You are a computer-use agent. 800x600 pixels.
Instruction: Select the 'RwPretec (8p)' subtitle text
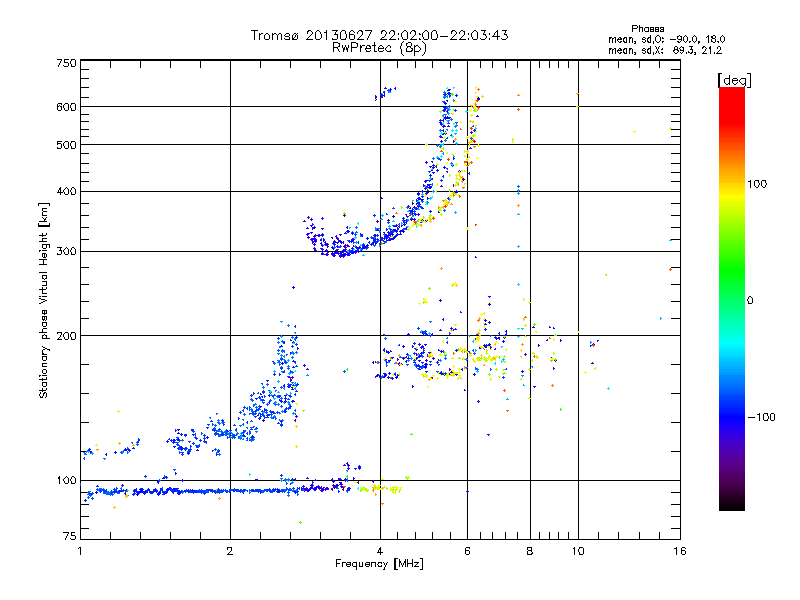(379, 48)
